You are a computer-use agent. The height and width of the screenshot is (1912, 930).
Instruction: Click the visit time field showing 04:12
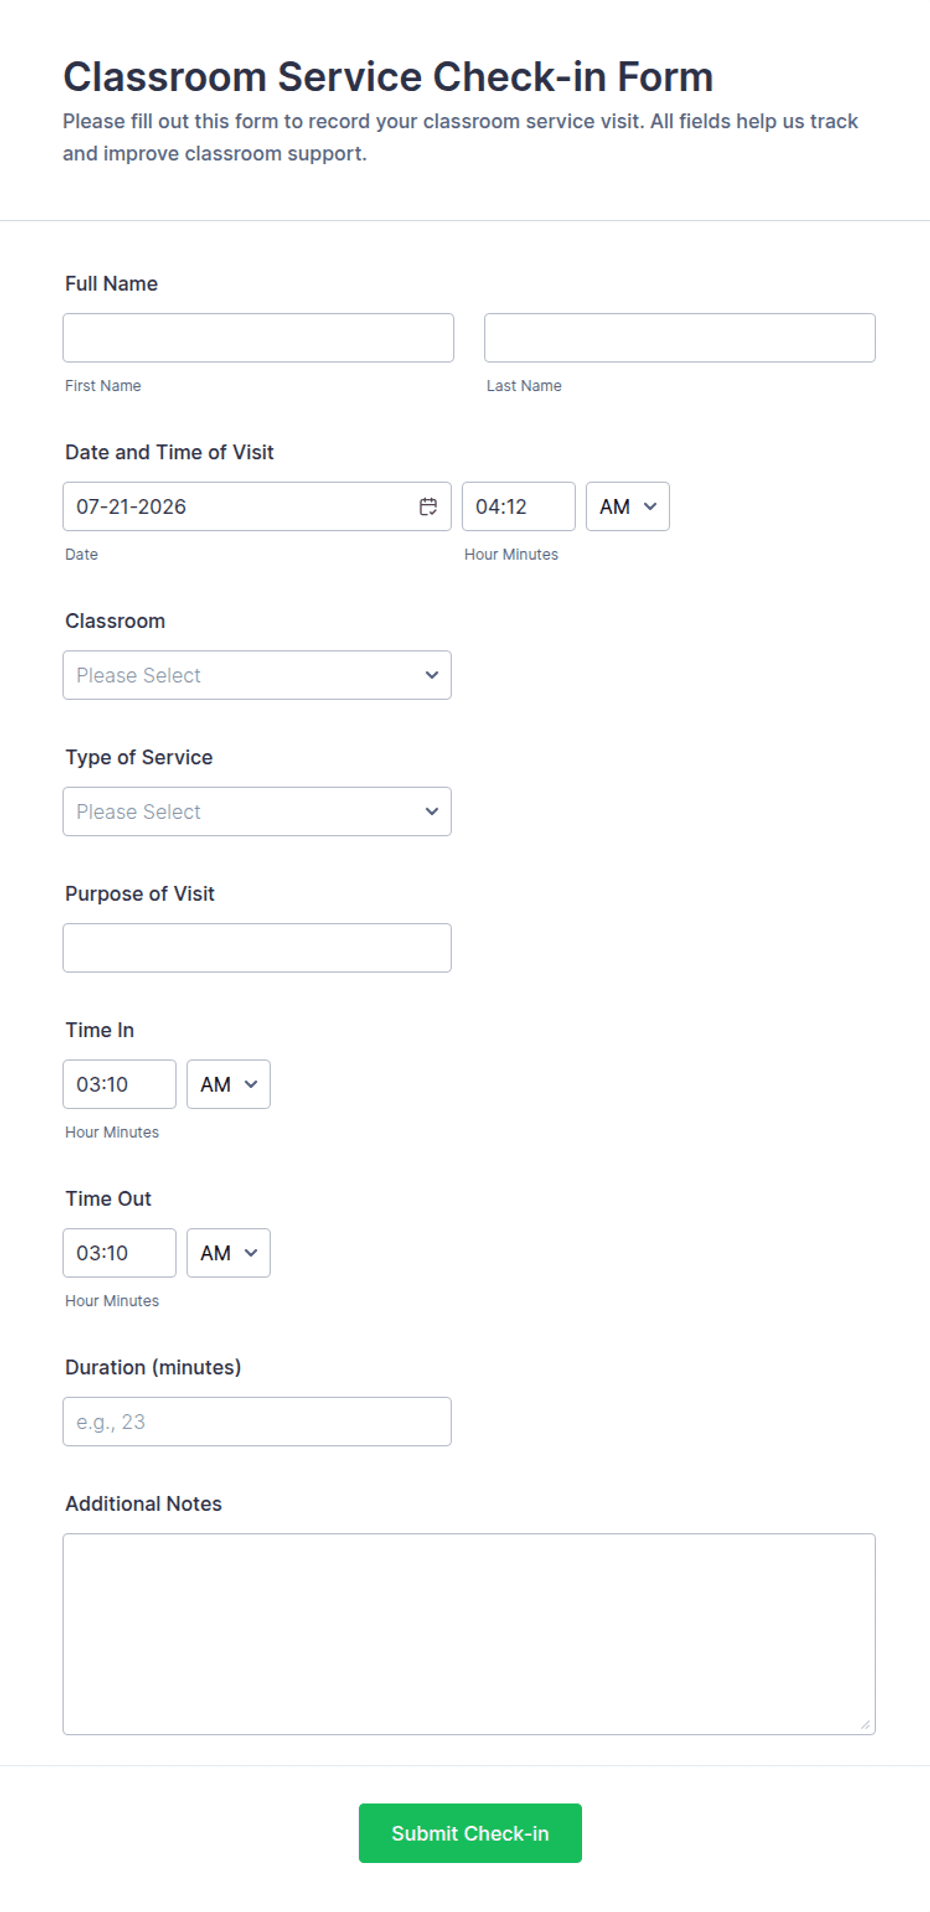(x=519, y=507)
